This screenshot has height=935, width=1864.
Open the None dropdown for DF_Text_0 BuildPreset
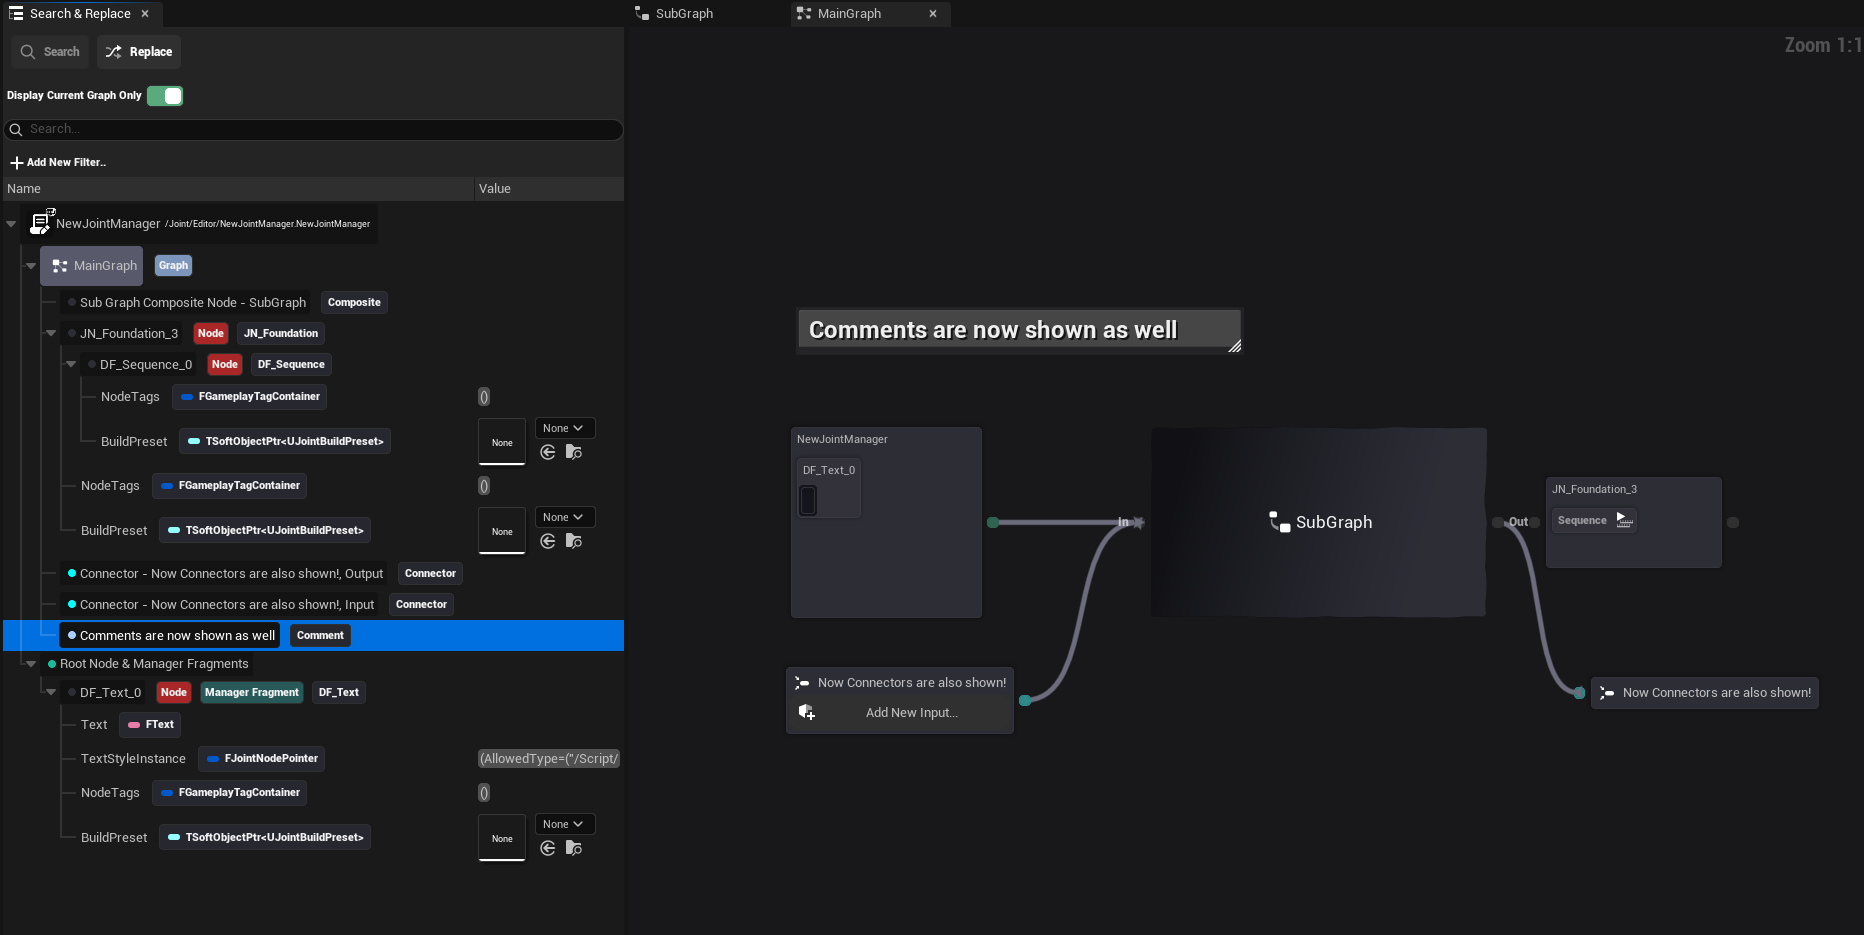564,824
